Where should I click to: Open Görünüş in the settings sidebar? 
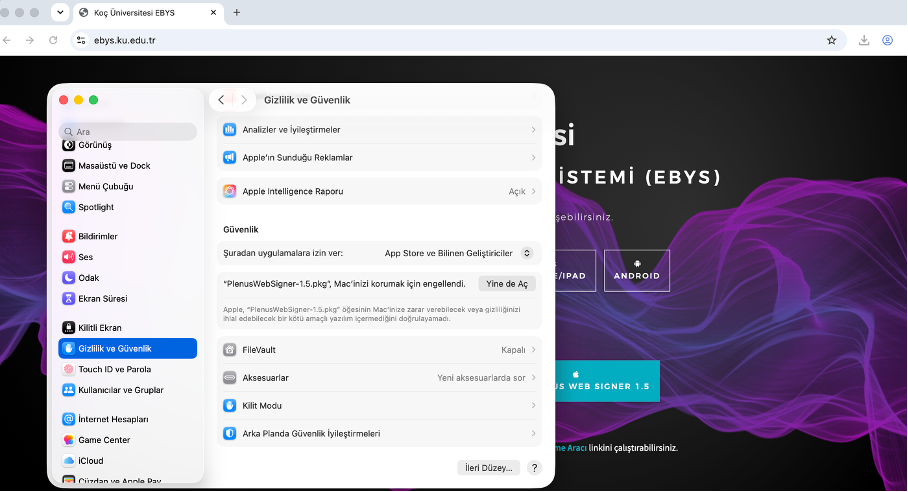click(x=127, y=145)
